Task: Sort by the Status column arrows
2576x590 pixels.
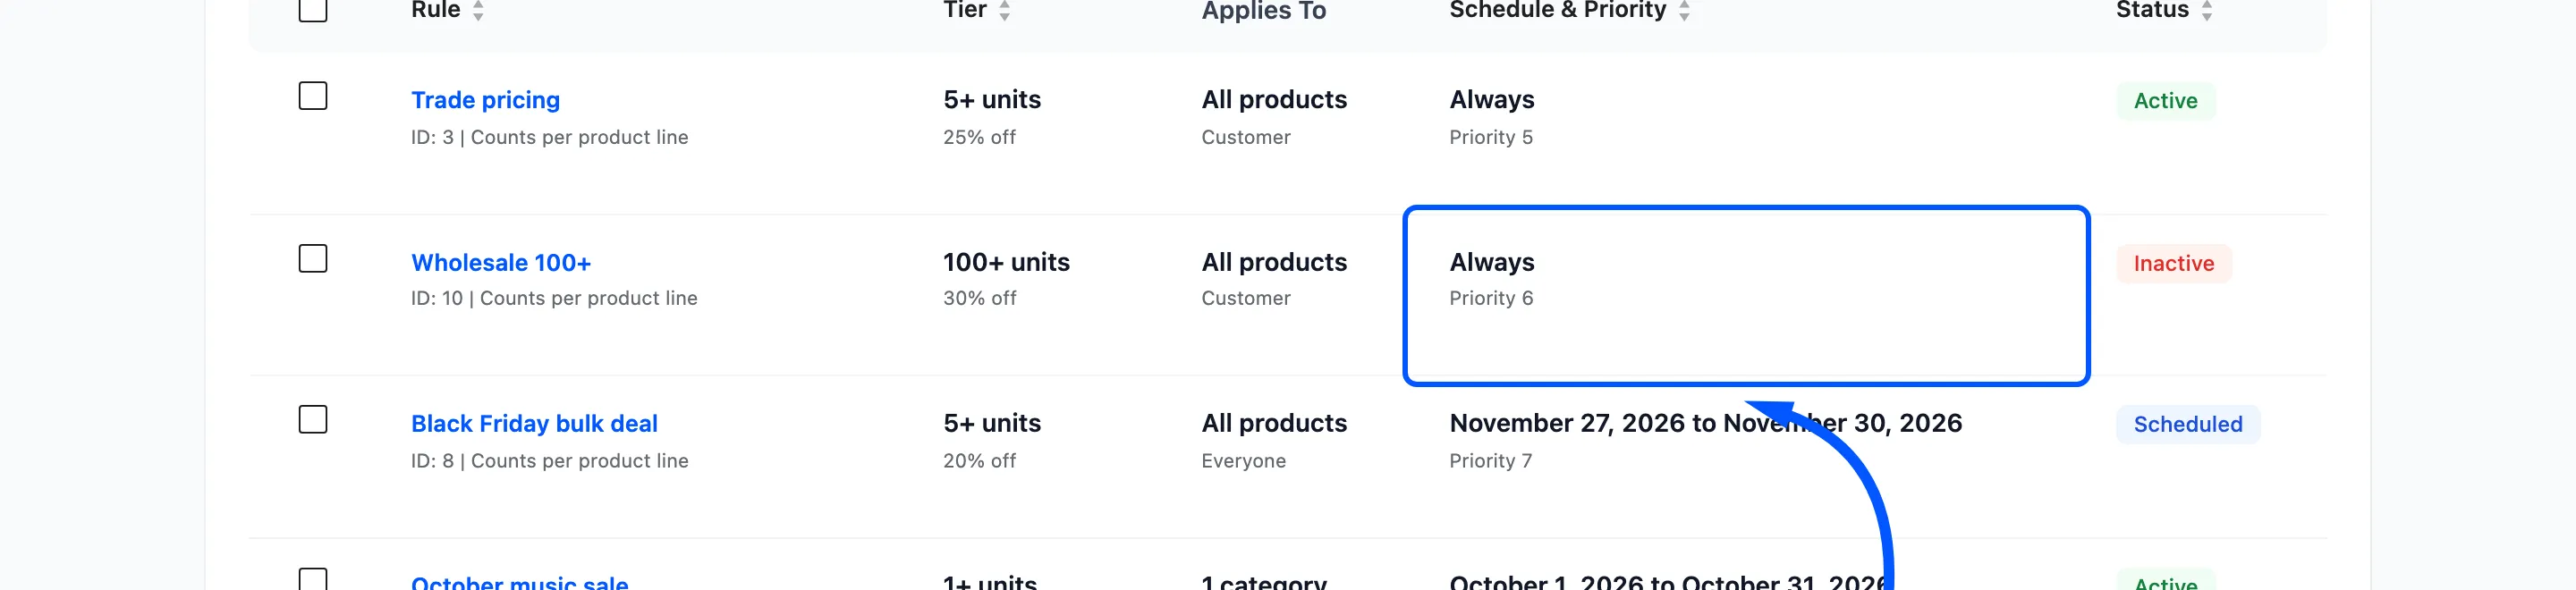Action: [x=2207, y=11]
